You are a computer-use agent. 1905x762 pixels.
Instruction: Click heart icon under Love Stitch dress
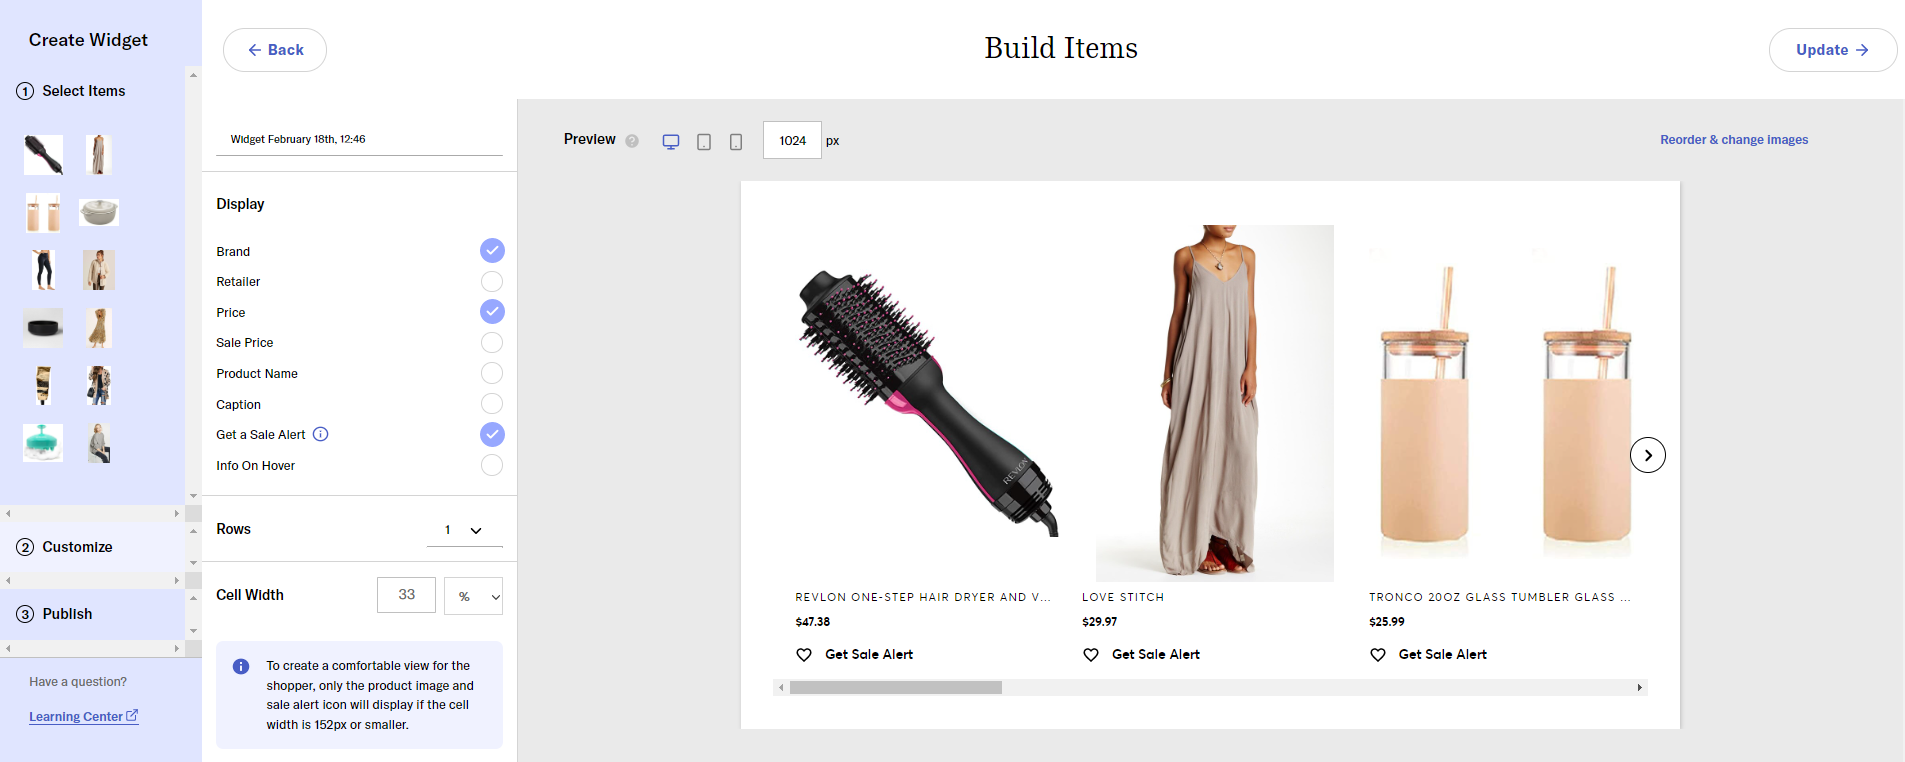(1091, 655)
